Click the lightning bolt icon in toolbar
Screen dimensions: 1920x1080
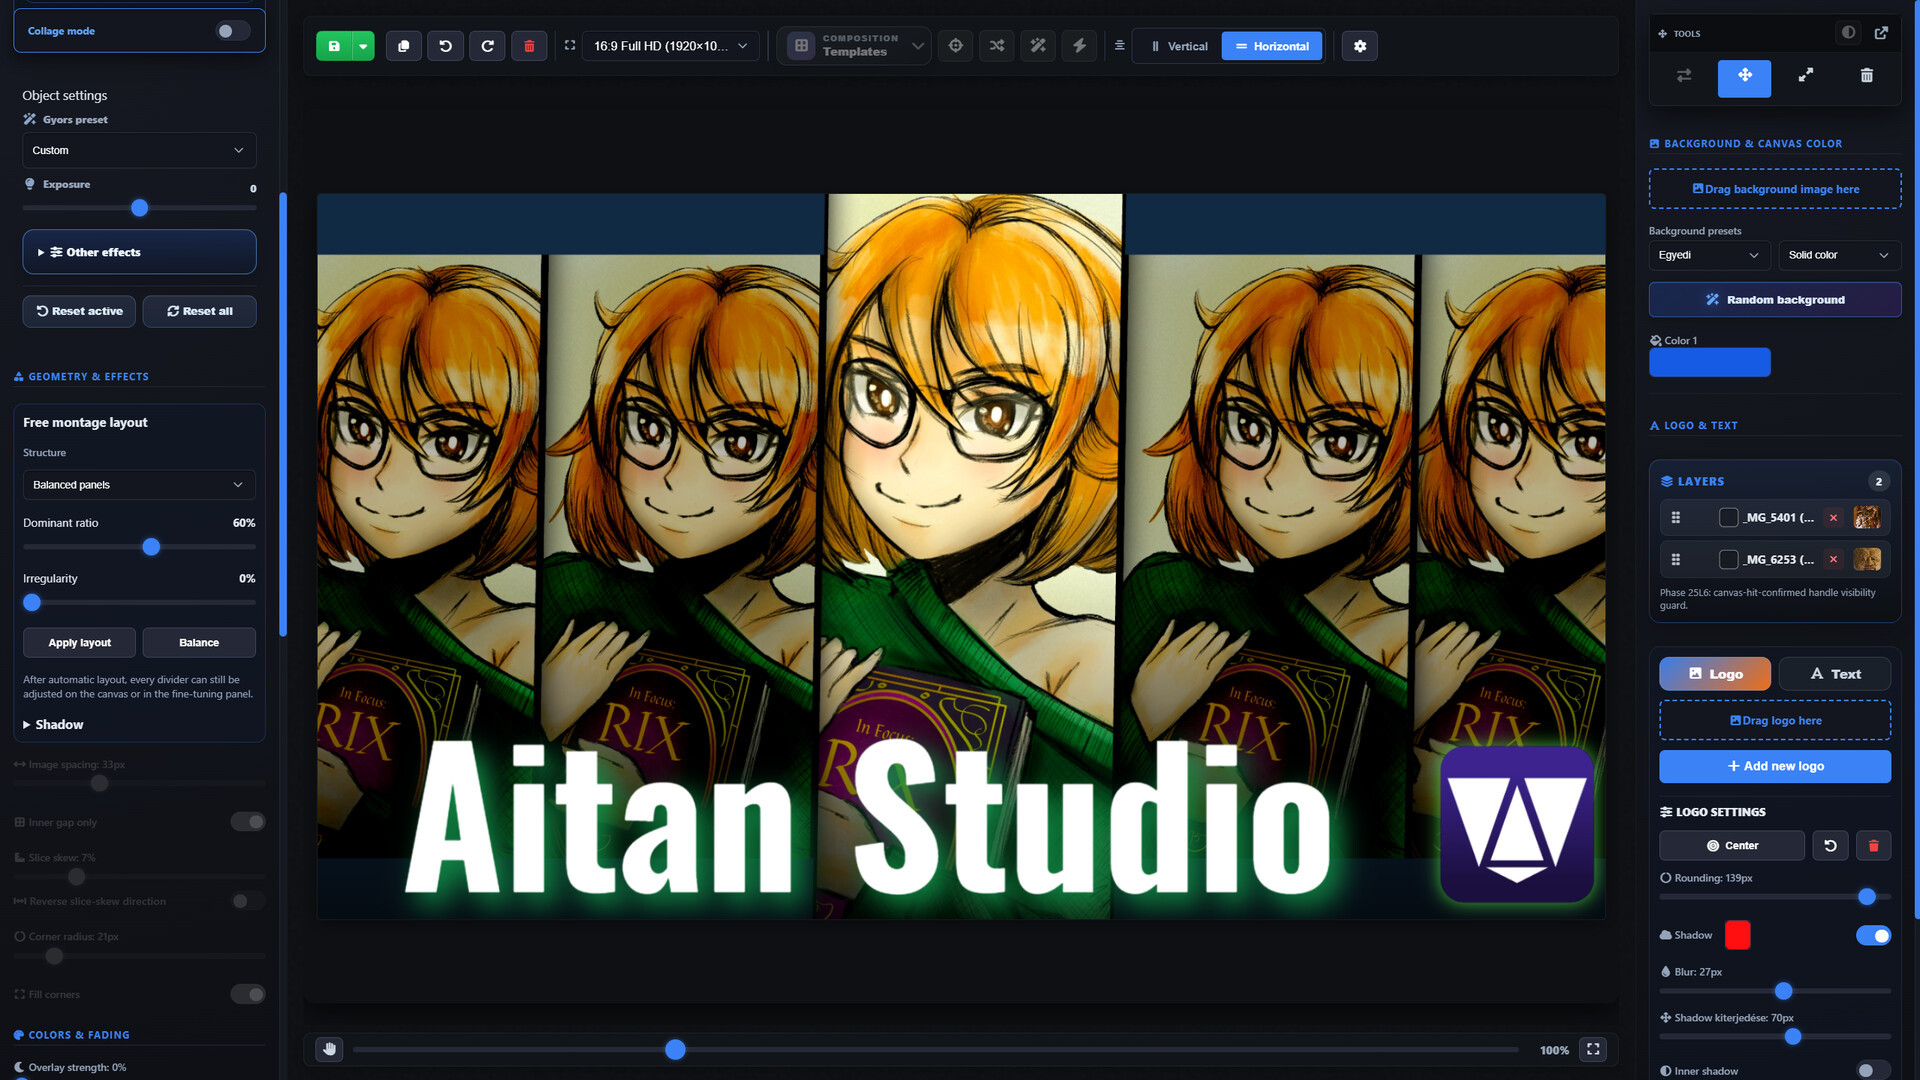click(1079, 46)
